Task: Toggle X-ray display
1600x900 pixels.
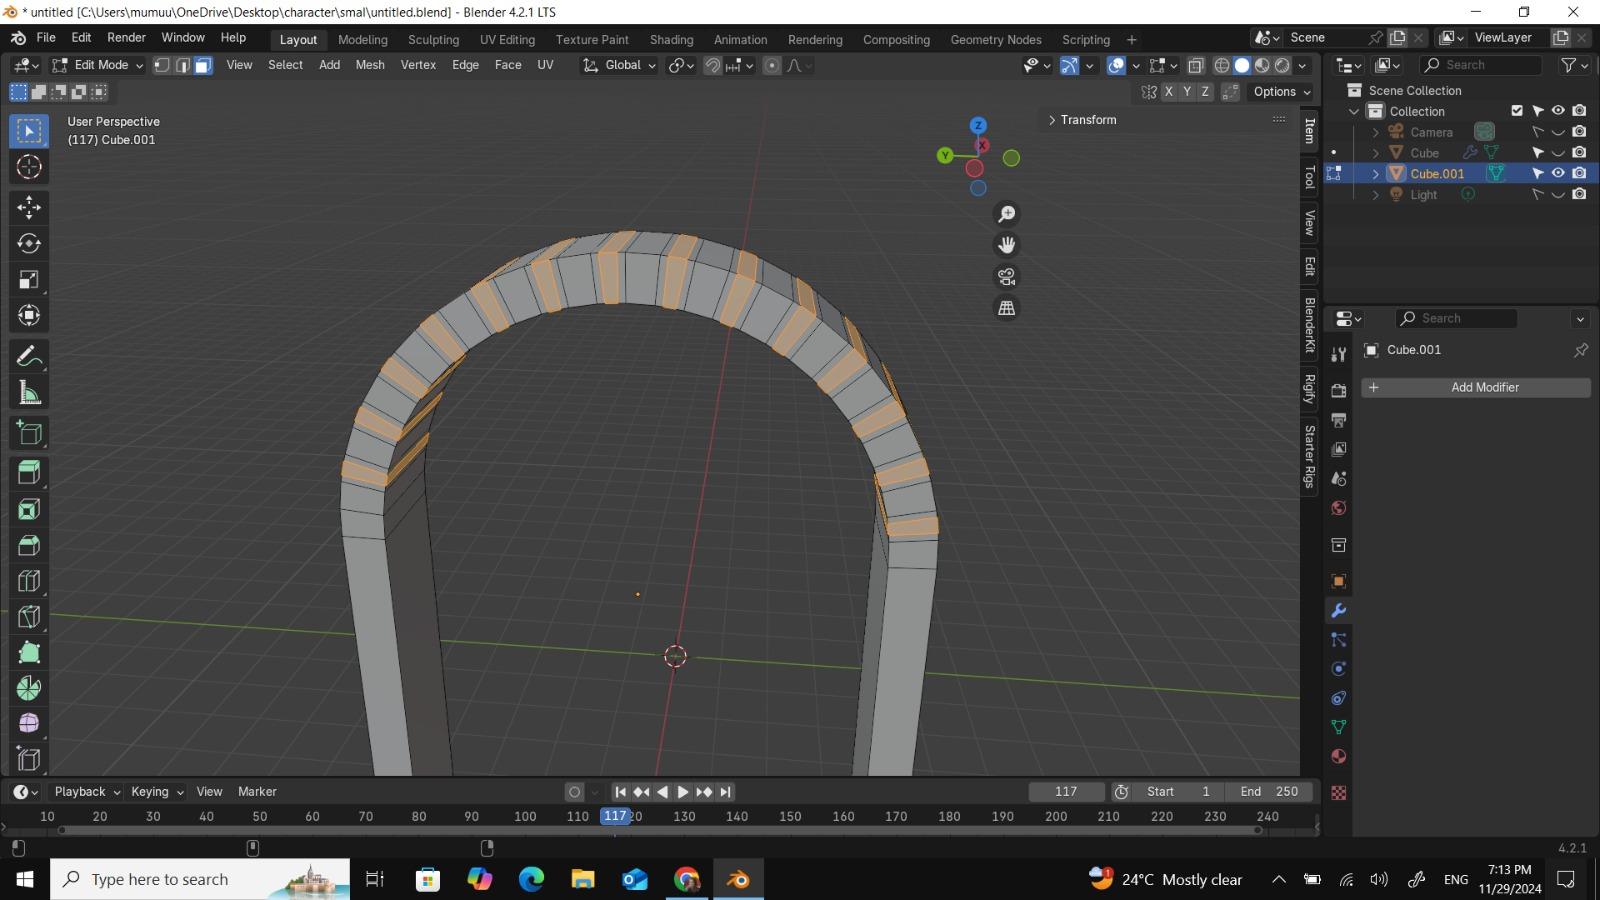Action: point(1196,65)
